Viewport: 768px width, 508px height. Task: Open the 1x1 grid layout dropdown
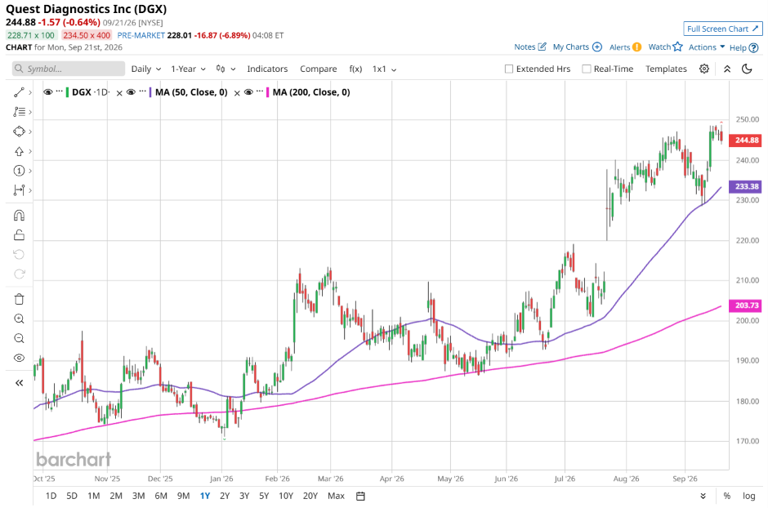click(x=384, y=69)
